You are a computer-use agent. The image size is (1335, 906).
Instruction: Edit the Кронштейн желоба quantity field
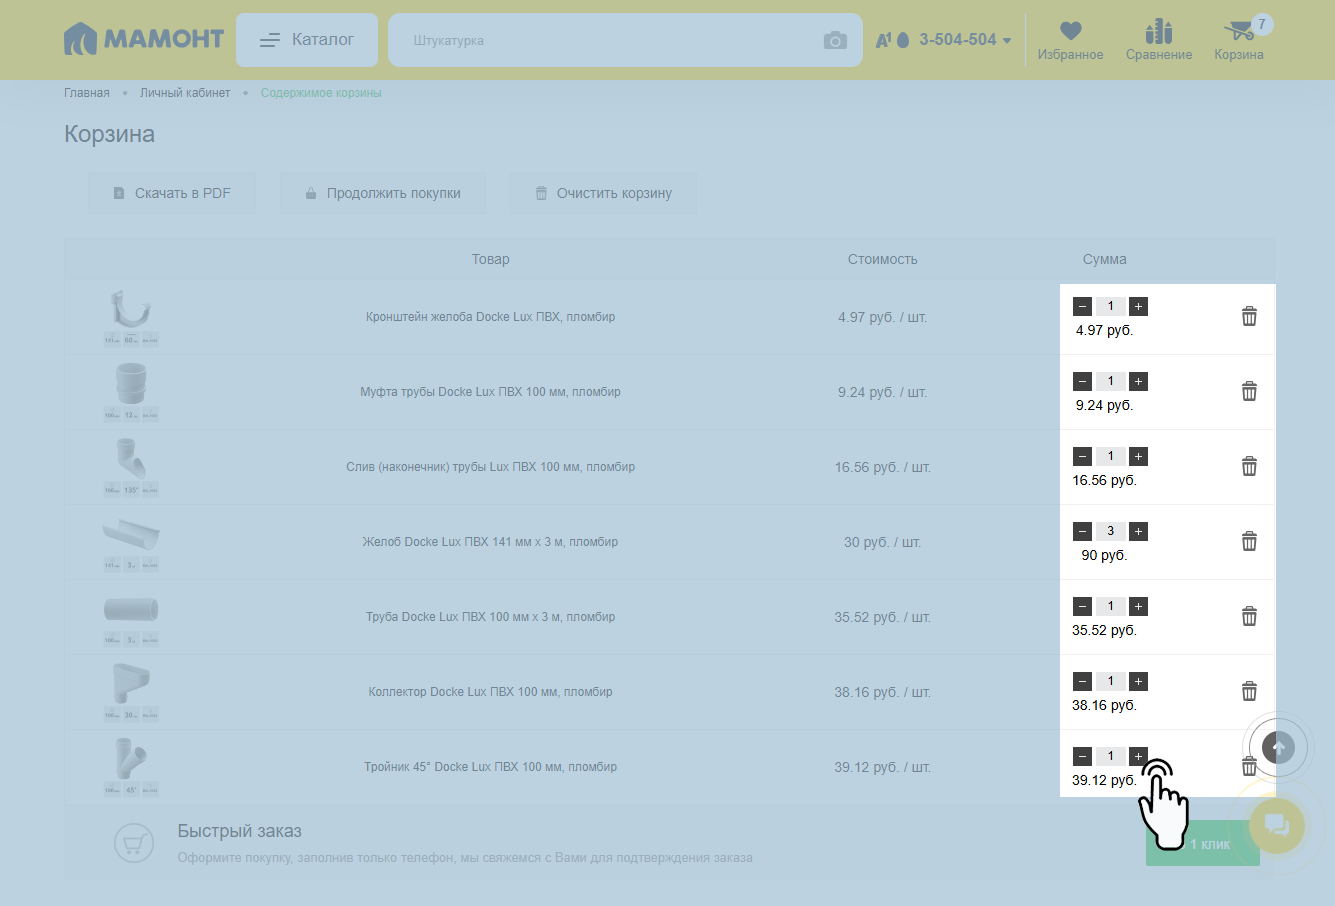(x=1110, y=307)
